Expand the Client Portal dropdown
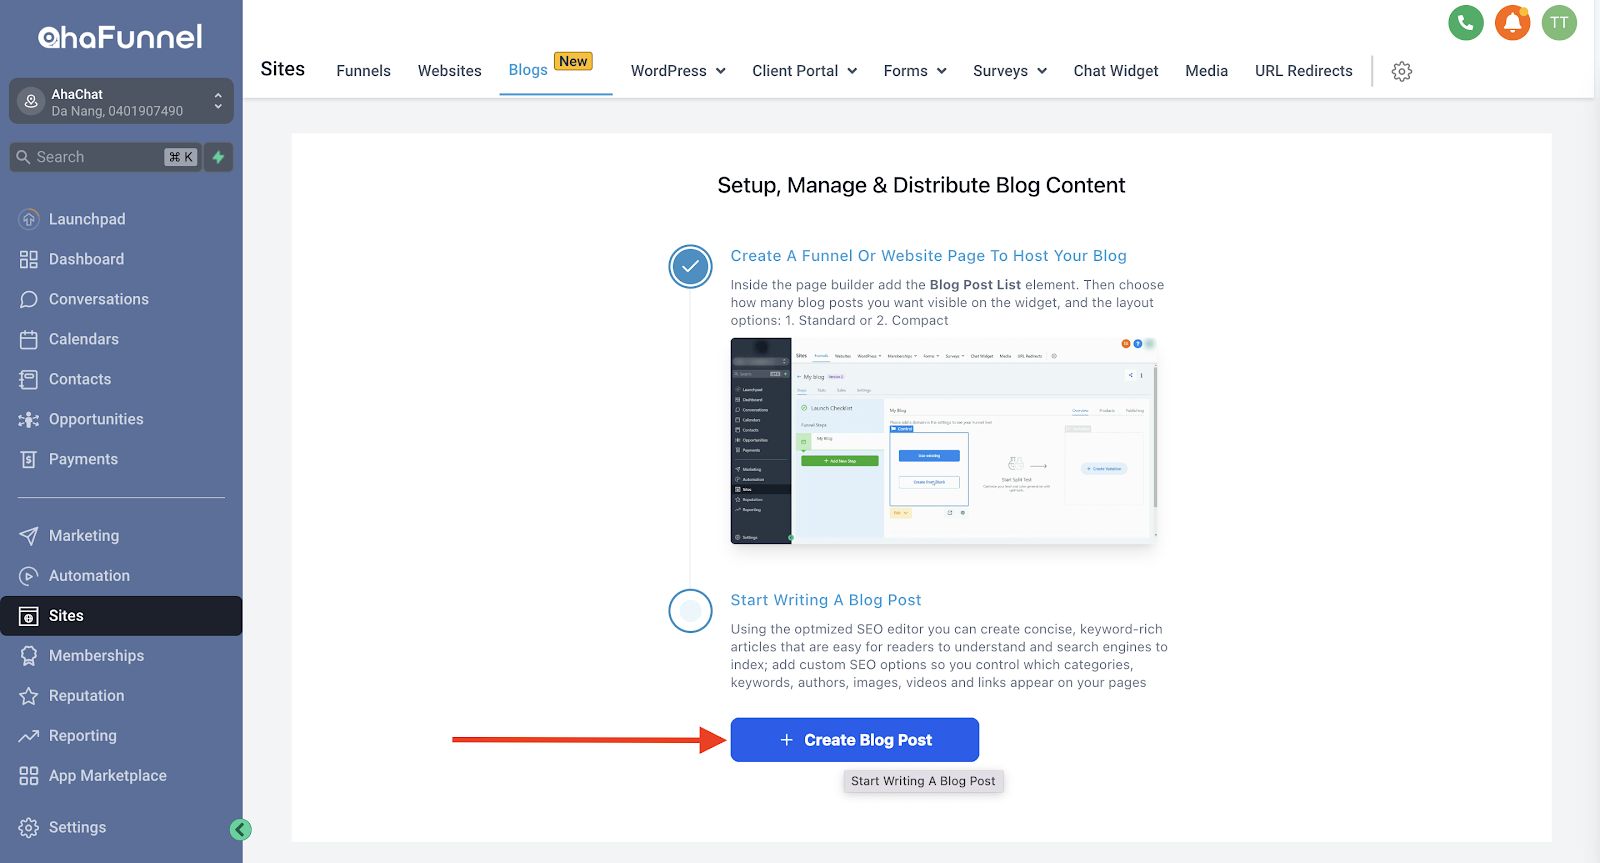 pyautogui.click(x=805, y=71)
